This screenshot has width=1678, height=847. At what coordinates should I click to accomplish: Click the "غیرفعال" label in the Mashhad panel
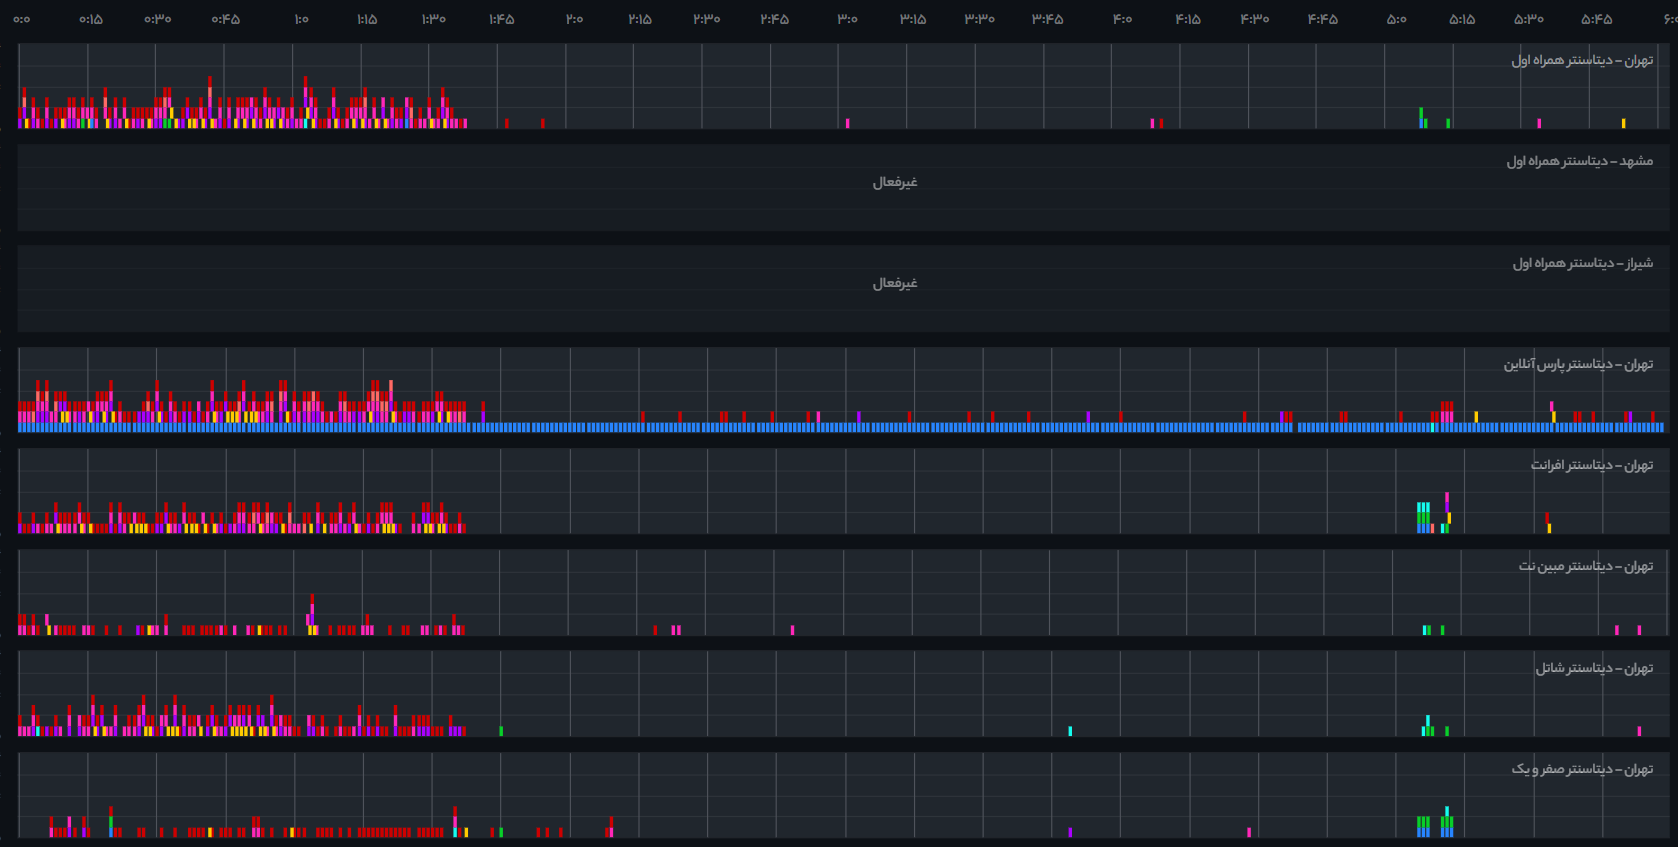tap(894, 183)
